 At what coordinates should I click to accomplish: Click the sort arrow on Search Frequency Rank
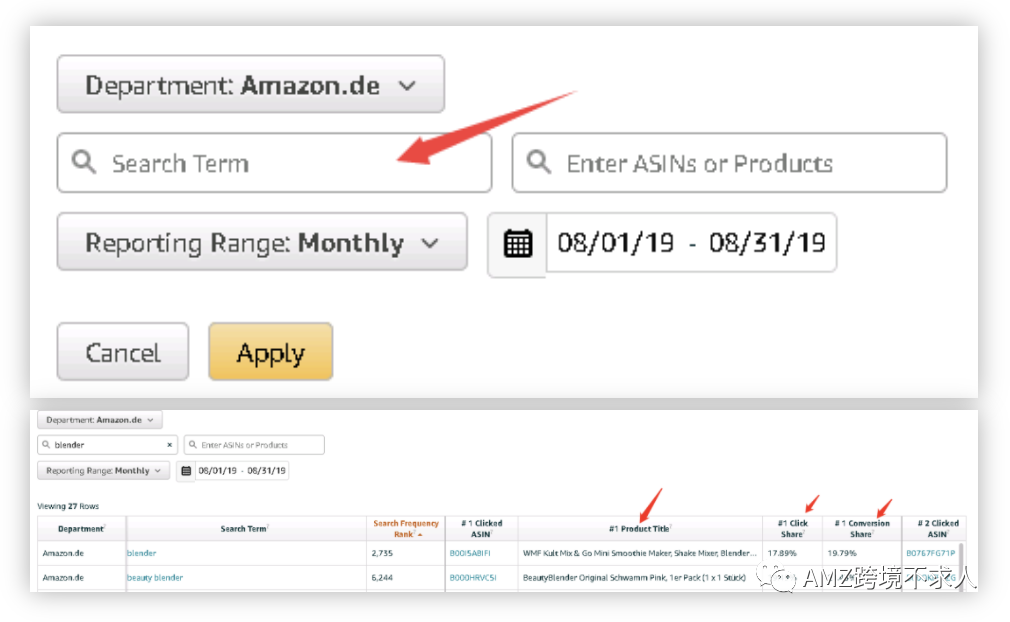click(422, 534)
